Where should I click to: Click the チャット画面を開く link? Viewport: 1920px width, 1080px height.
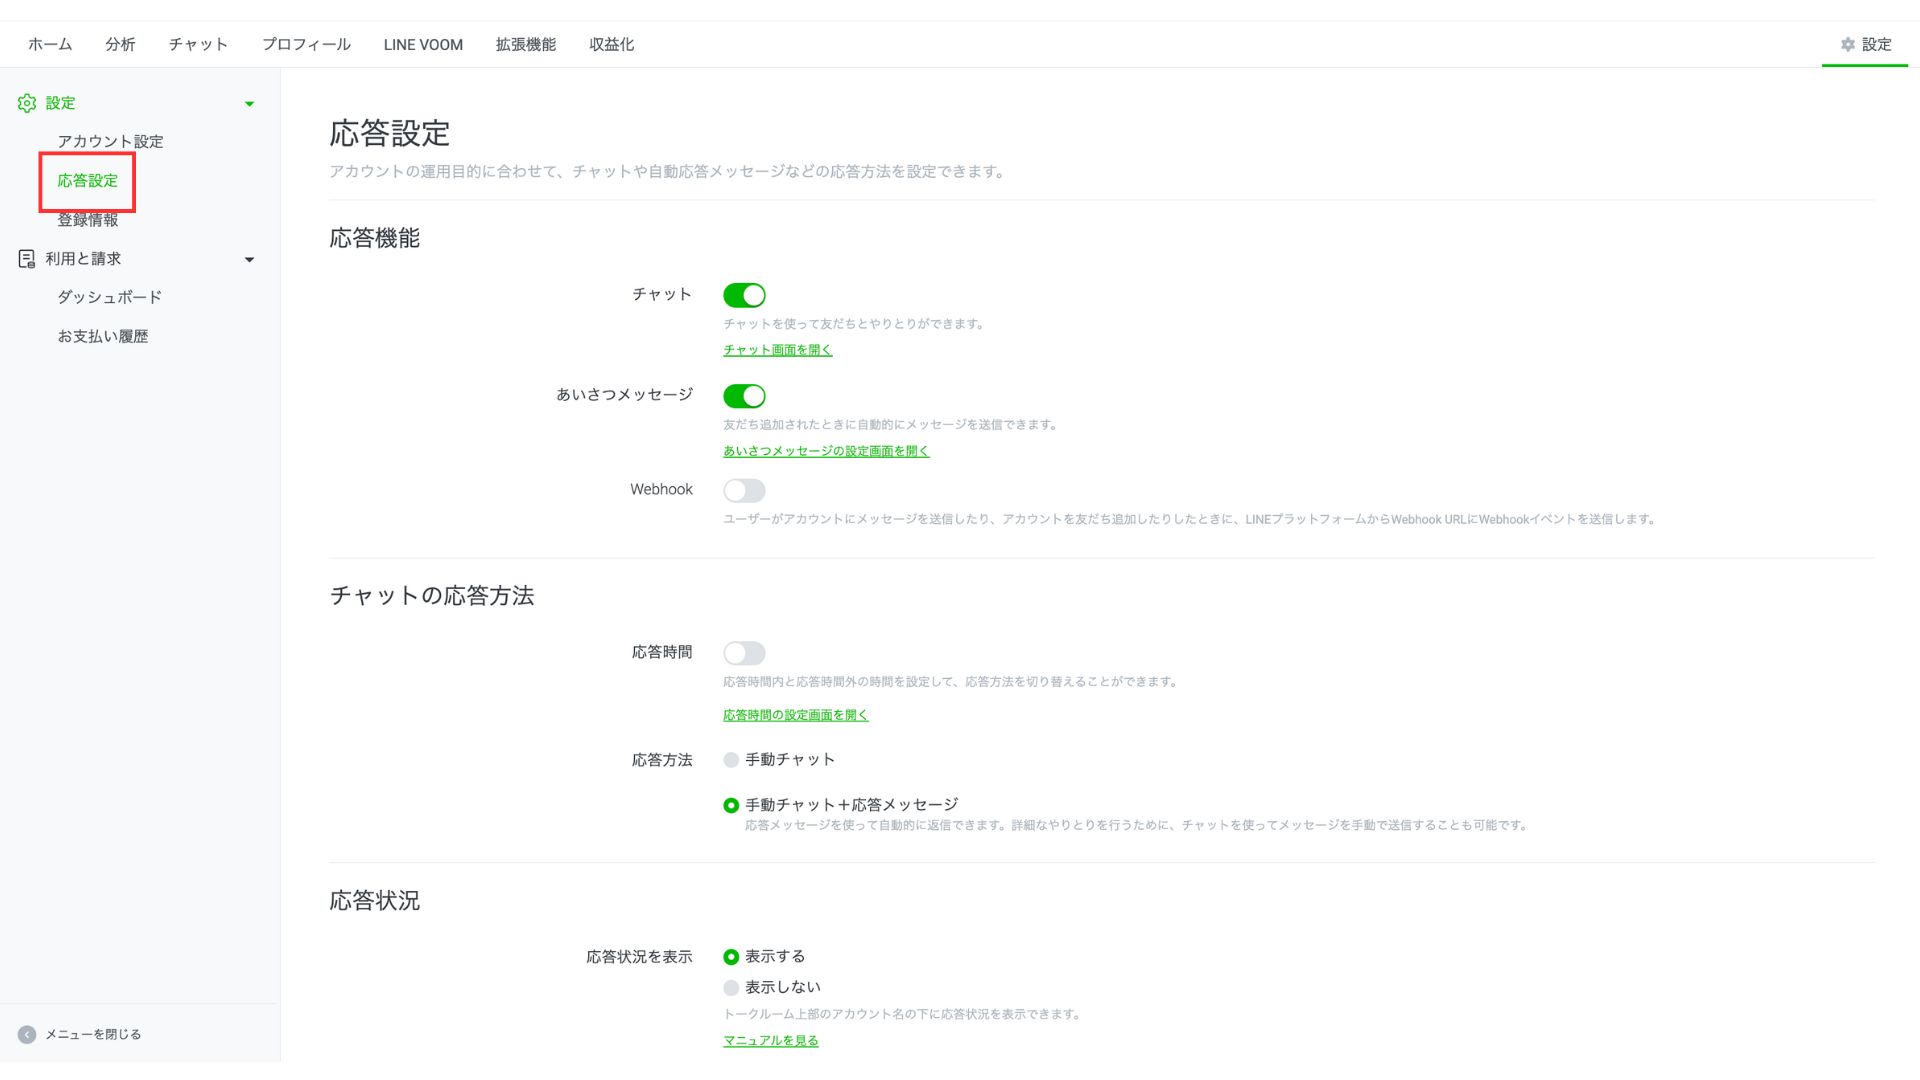click(x=777, y=350)
